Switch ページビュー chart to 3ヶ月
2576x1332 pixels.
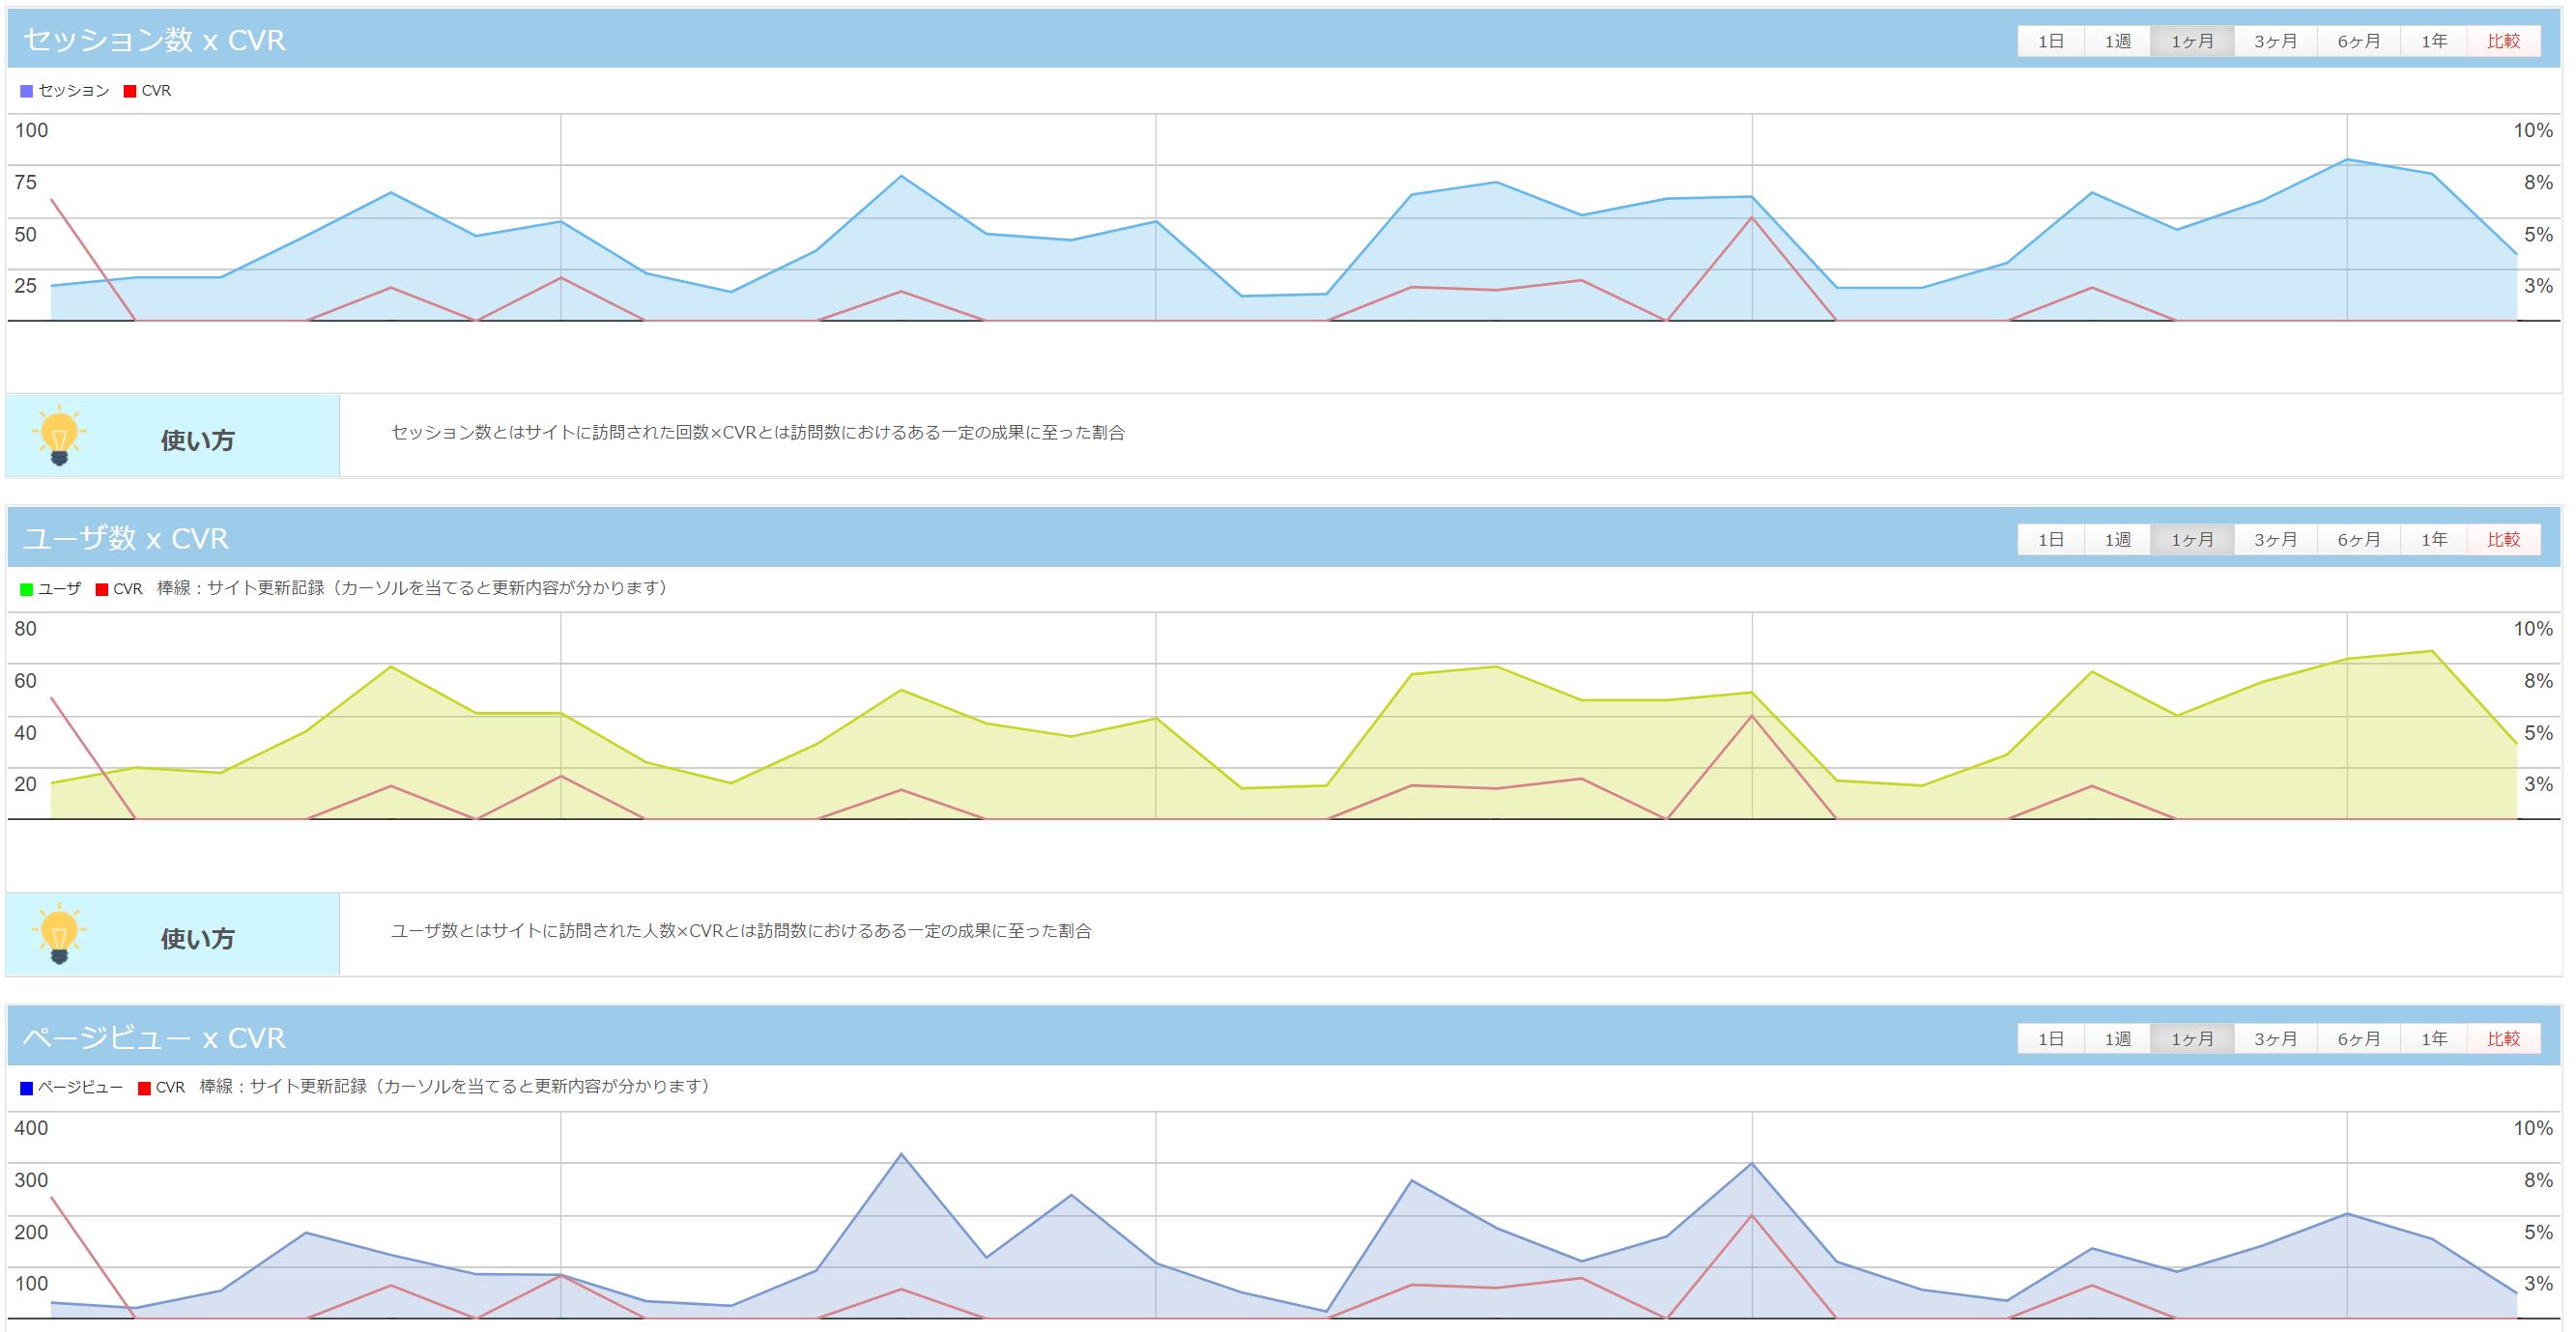pos(2275,1038)
